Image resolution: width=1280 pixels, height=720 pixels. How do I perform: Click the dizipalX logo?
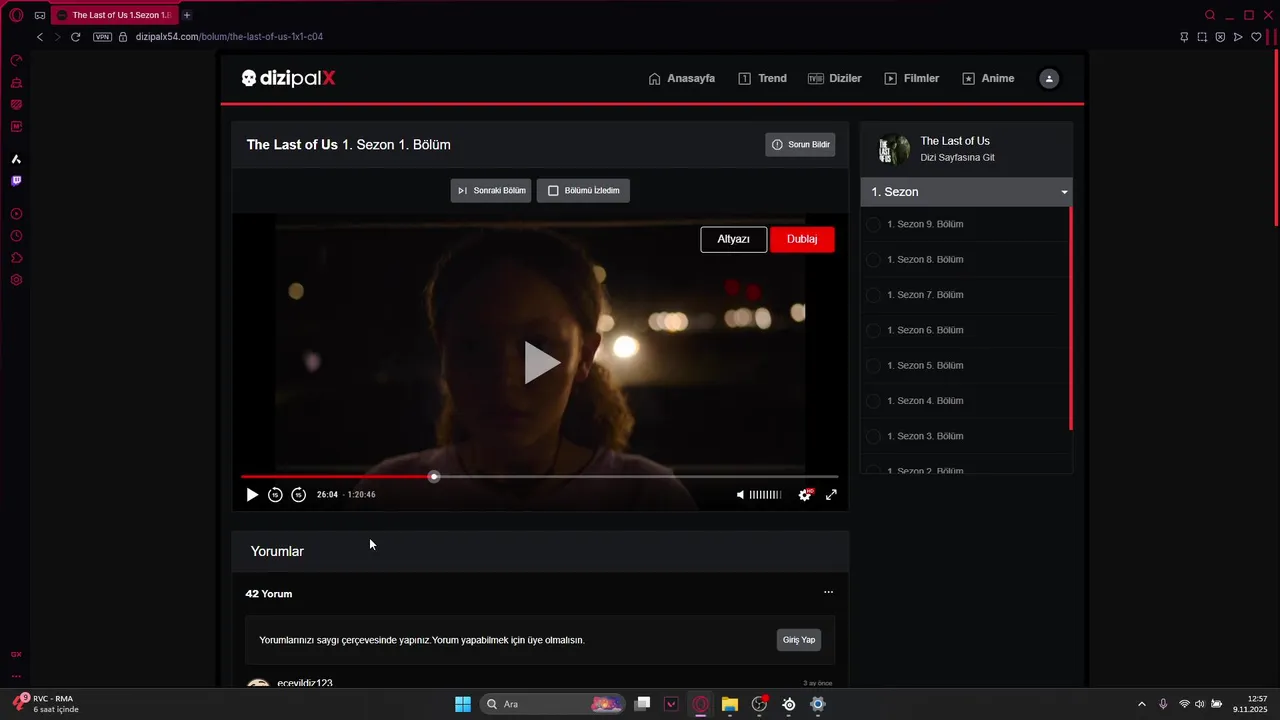pos(288,78)
